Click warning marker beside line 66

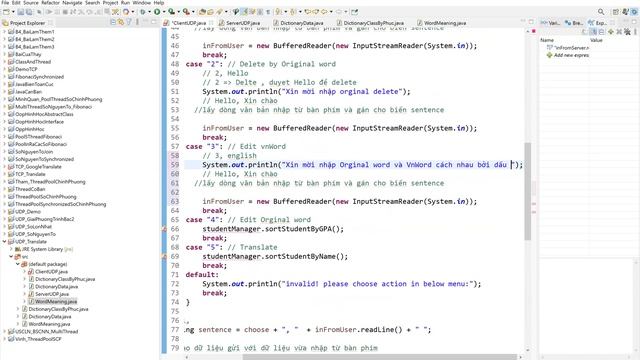(164, 229)
